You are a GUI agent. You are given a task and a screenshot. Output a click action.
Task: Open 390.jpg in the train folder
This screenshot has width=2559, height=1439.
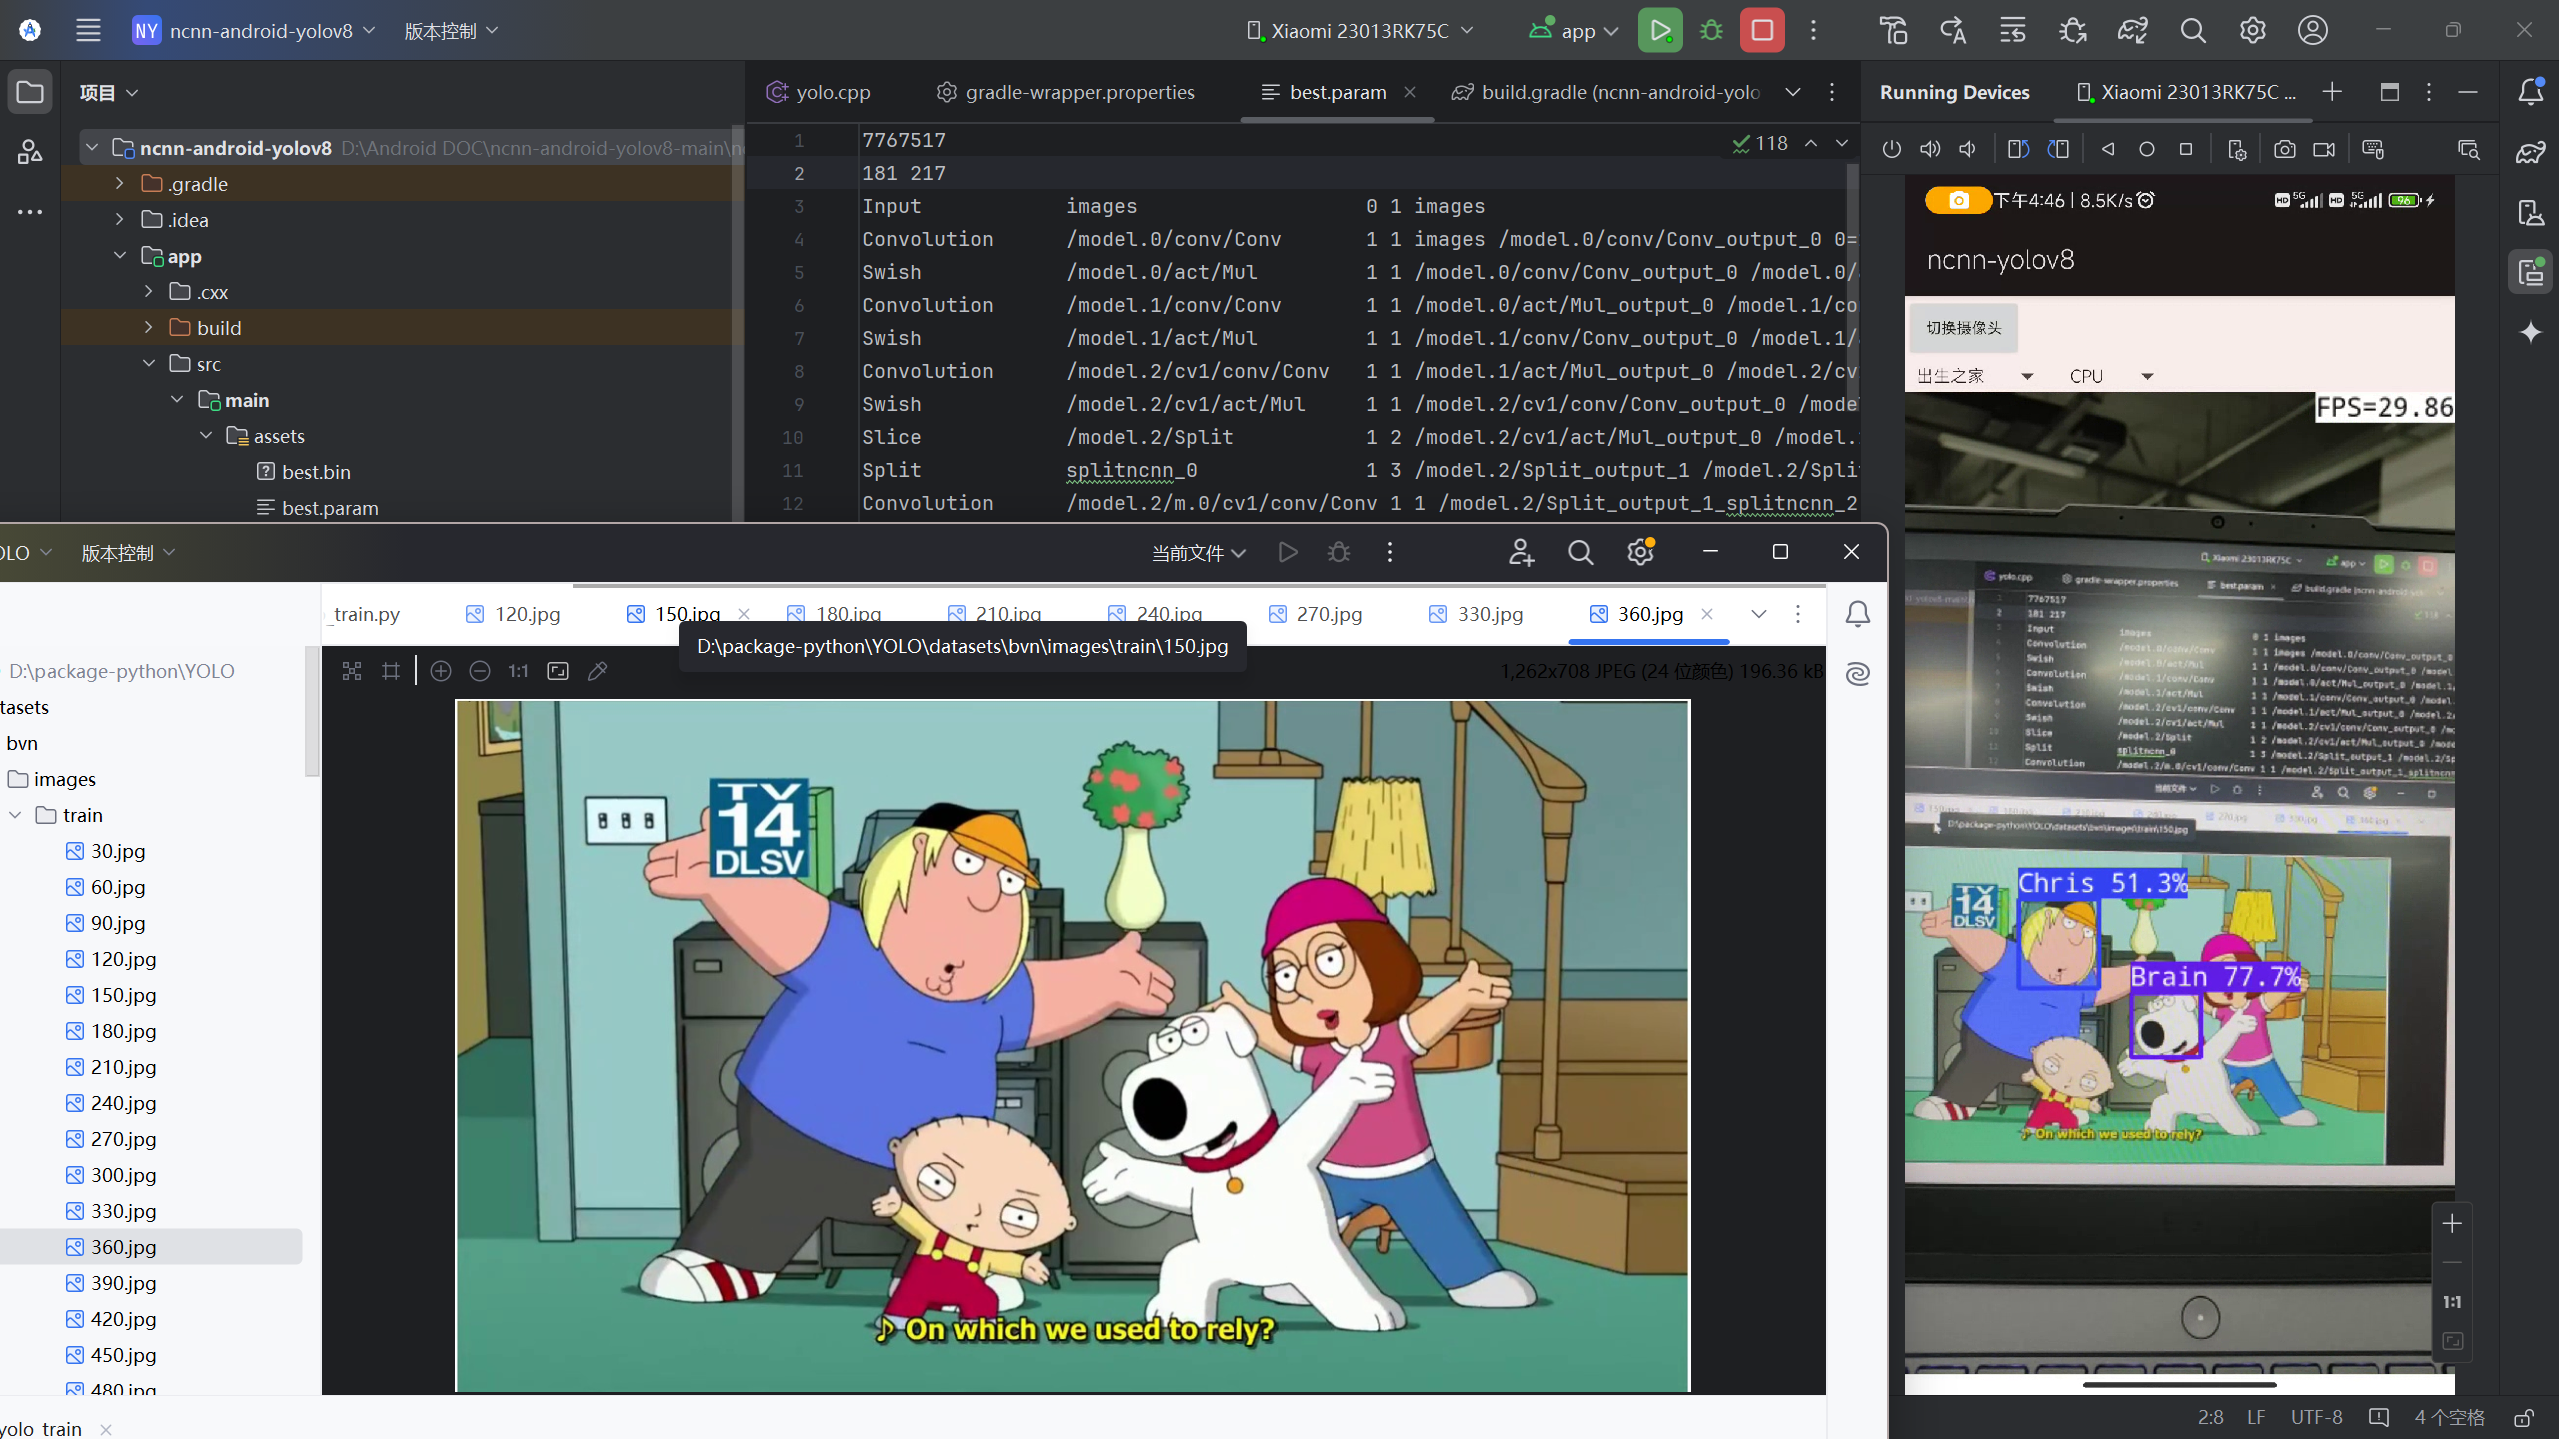123,1283
